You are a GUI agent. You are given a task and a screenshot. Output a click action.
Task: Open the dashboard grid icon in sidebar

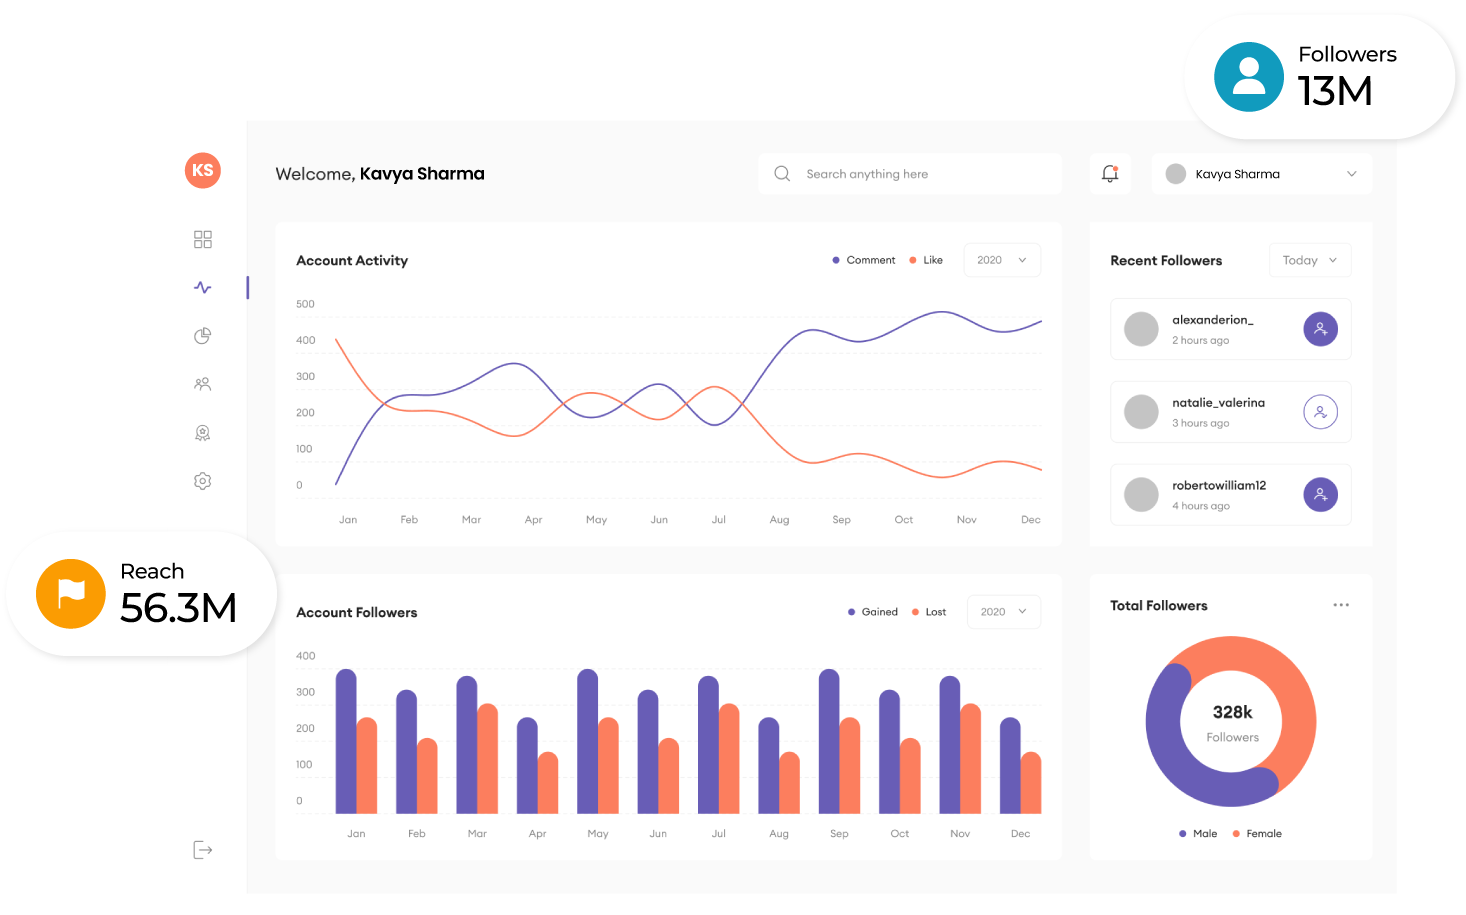pyautogui.click(x=203, y=239)
